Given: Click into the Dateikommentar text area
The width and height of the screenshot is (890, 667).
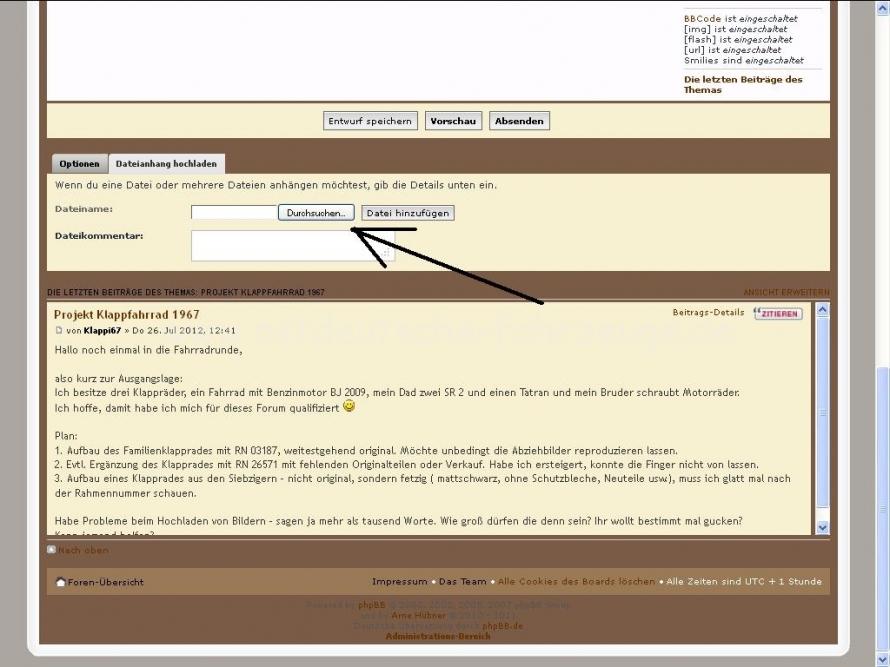Looking at the screenshot, I should [x=292, y=245].
